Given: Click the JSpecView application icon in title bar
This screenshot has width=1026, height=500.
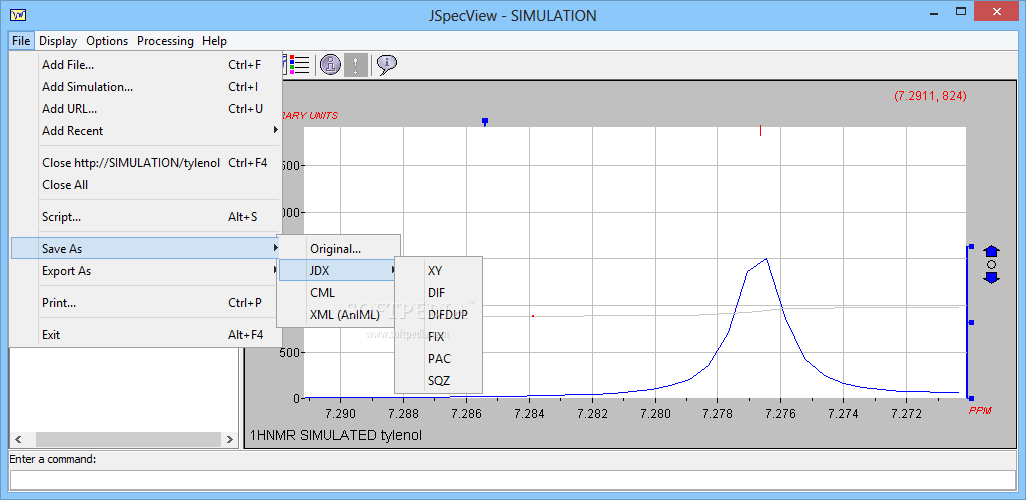Looking at the screenshot, I should (x=18, y=14).
